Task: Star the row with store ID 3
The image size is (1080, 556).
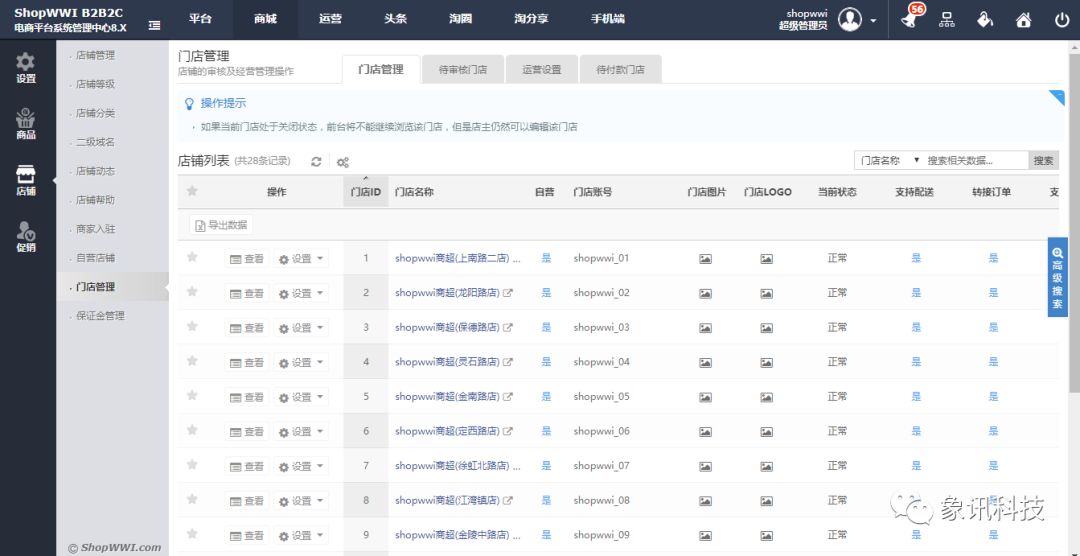Action: click(192, 326)
